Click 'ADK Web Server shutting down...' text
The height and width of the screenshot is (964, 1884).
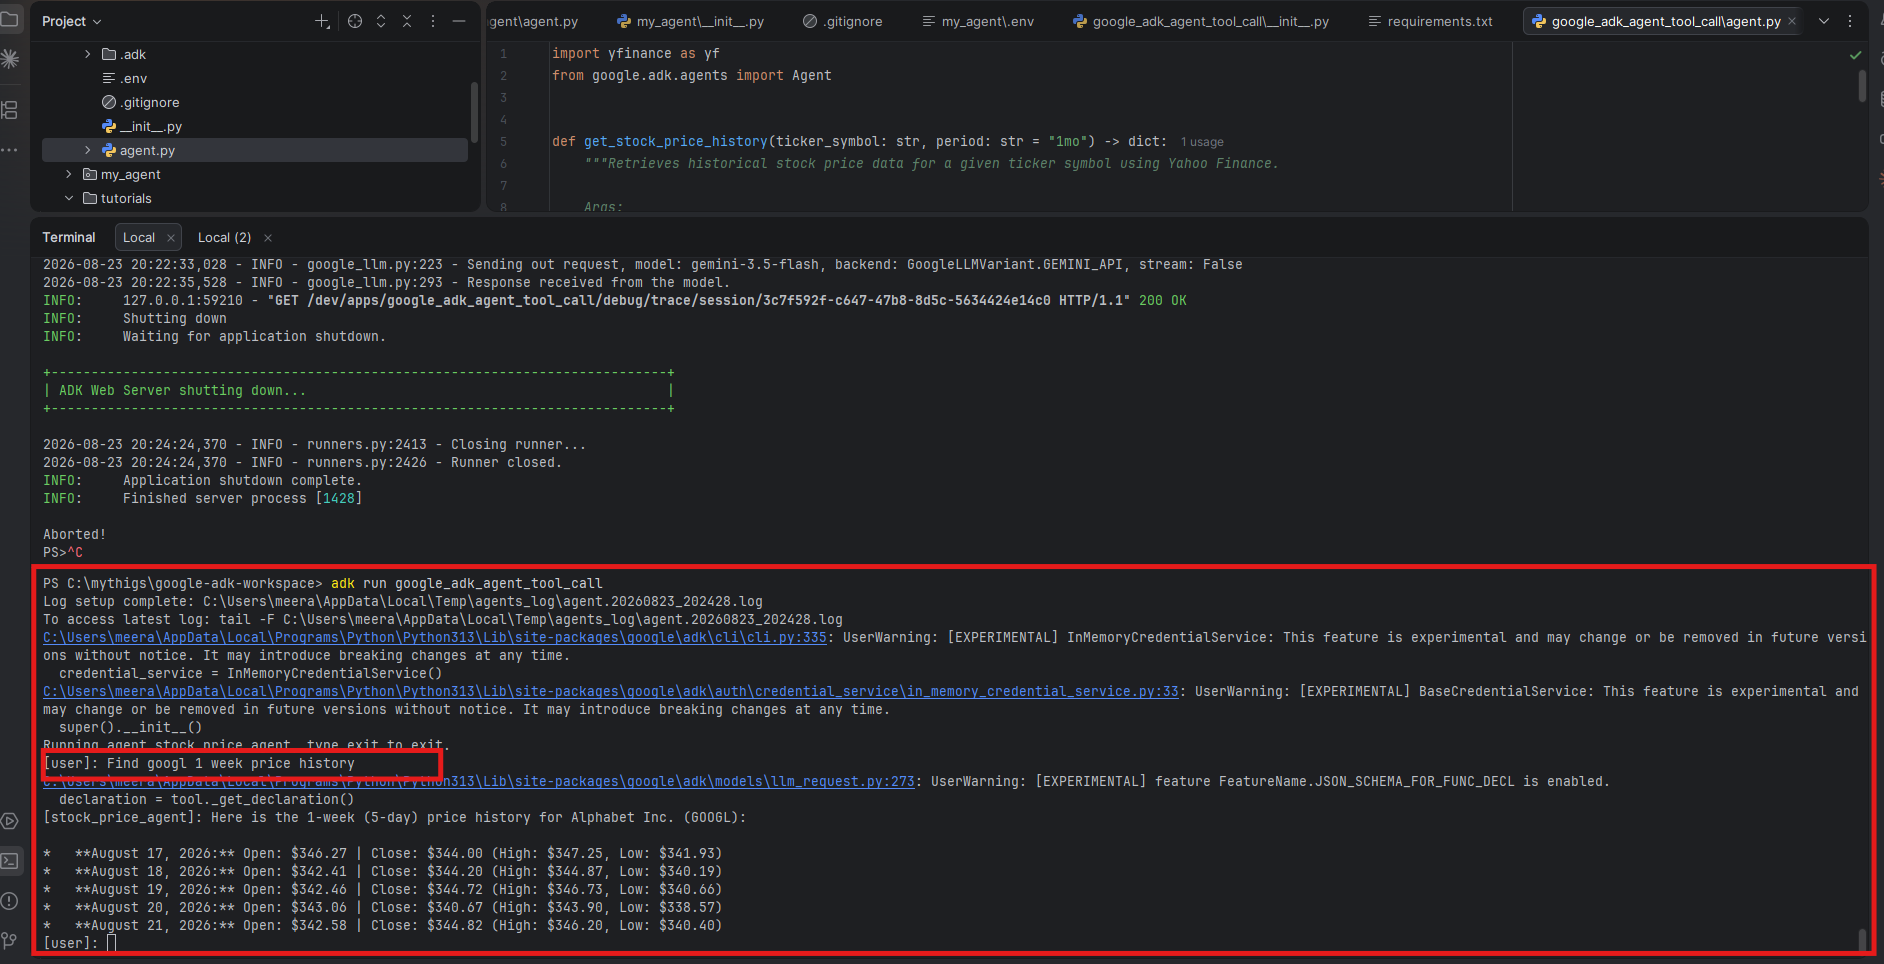(182, 390)
